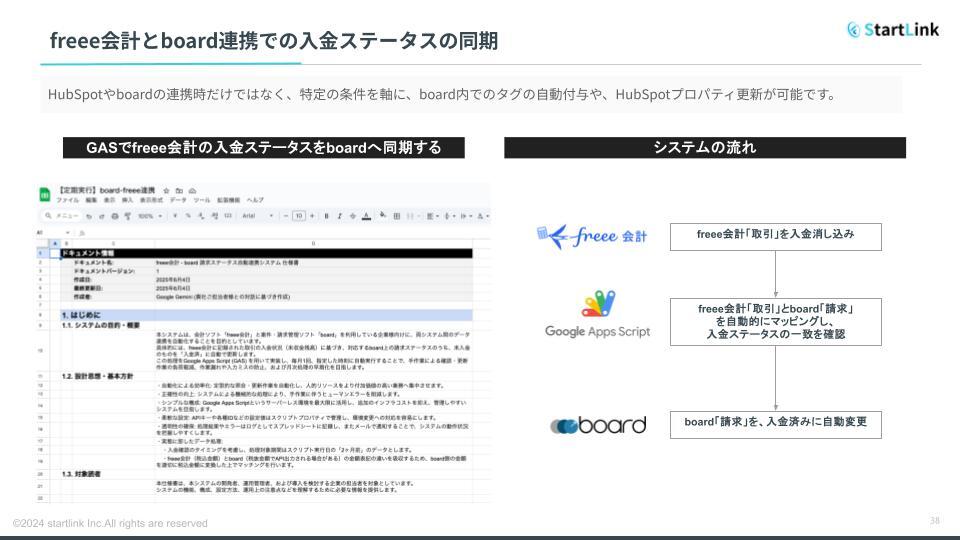Click the merge cells icon
This screenshot has width=960, height=540.
[411, 216]
